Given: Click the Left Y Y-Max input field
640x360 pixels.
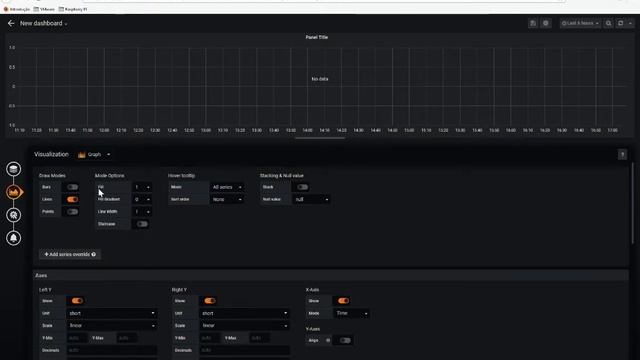Looking at the screenshot, I should [x=127, y=338].
